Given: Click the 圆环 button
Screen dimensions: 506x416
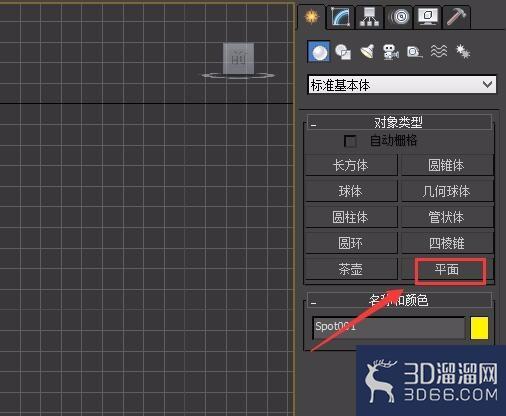Looking at the screenshot, I should point(351,243).
